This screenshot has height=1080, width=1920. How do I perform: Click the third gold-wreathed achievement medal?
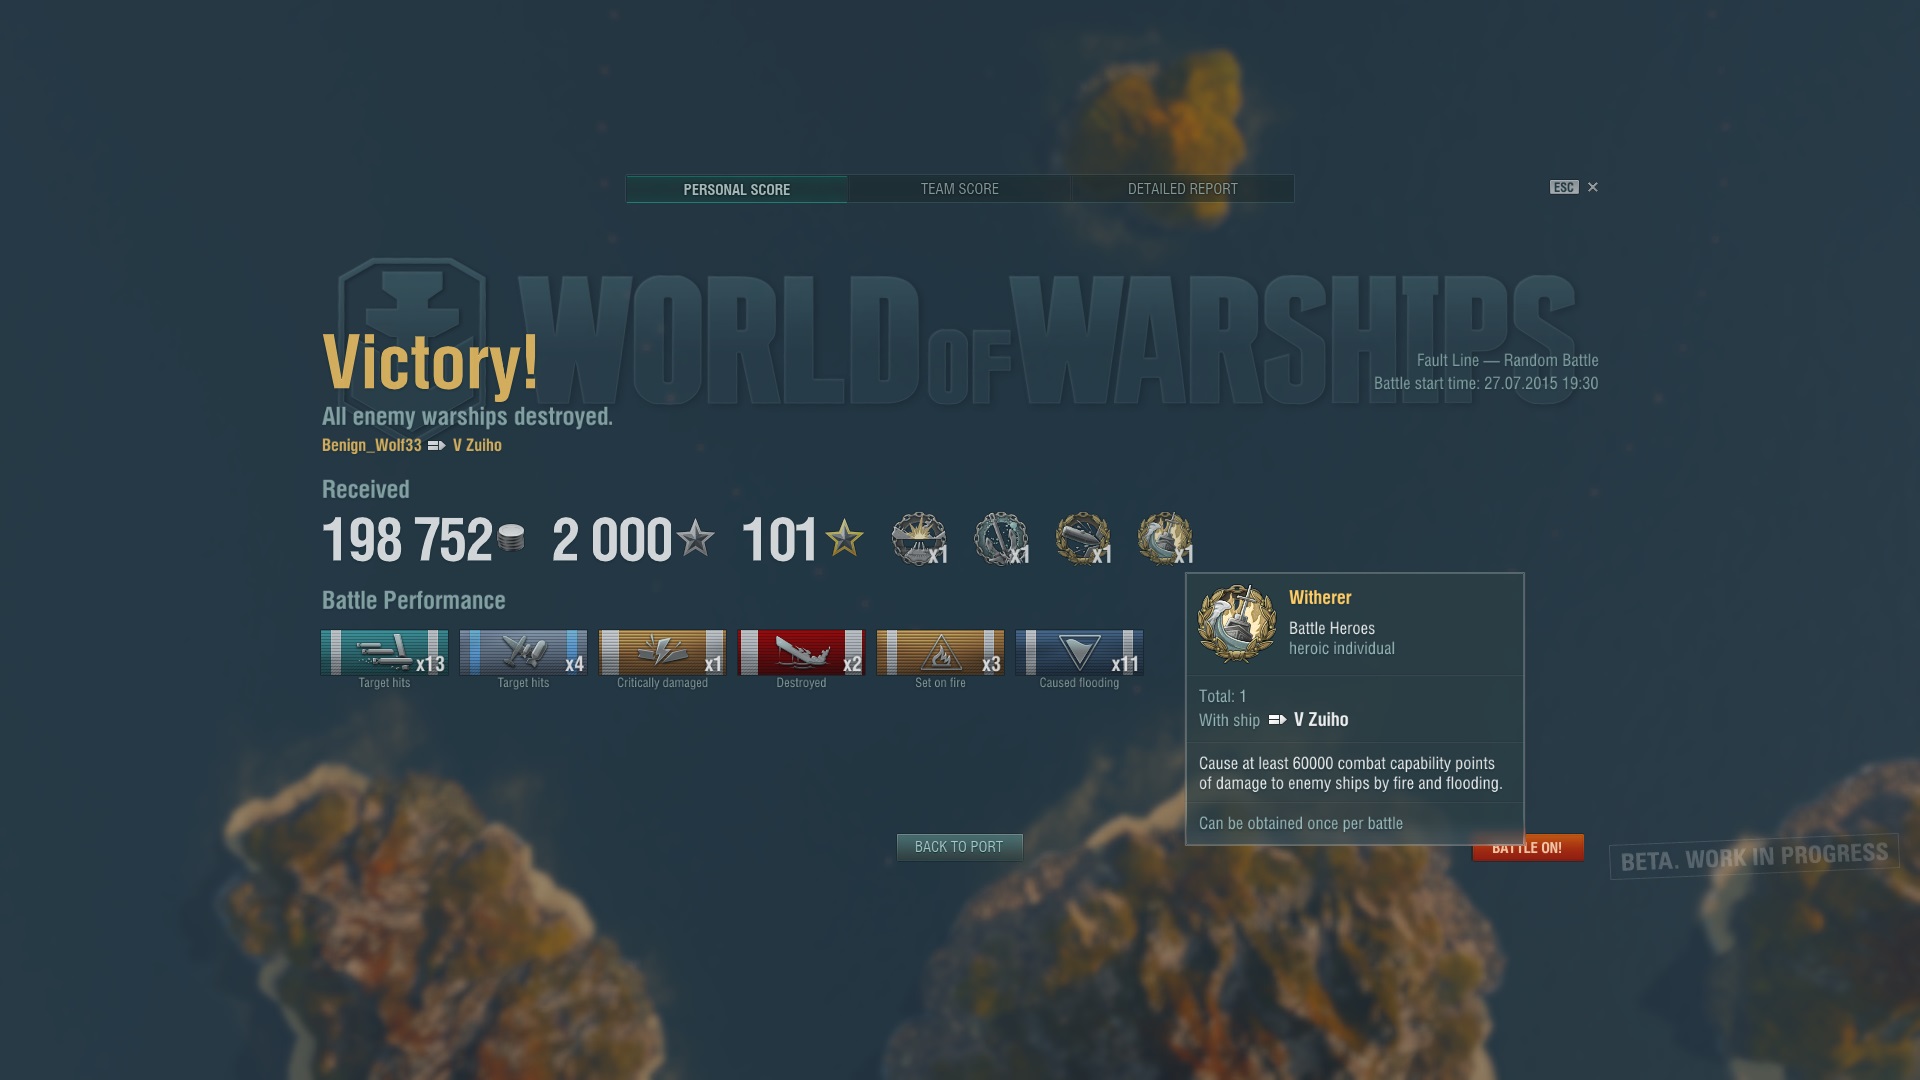click(1083, 539)
